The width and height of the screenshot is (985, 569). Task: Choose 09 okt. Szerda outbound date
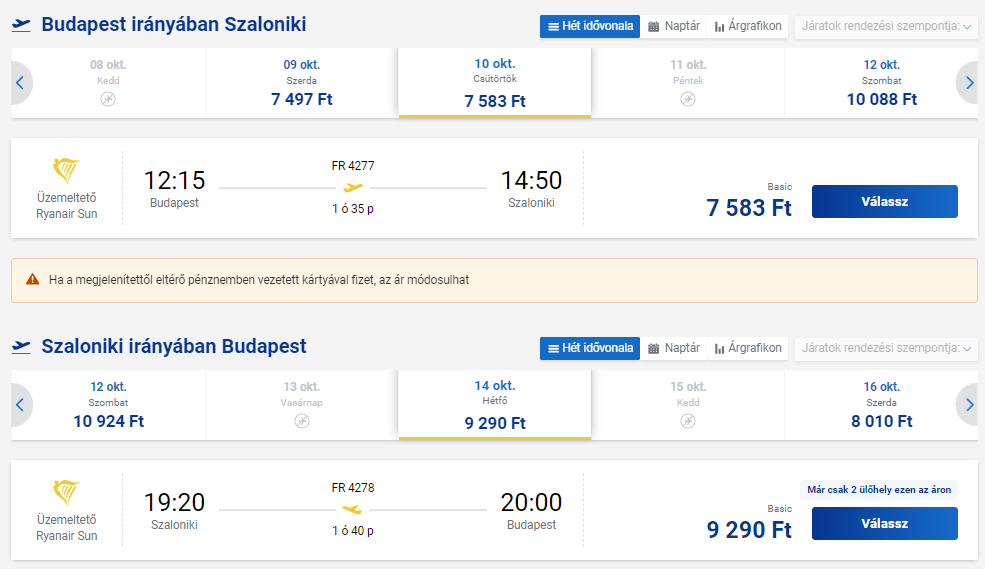pos(302,83)
